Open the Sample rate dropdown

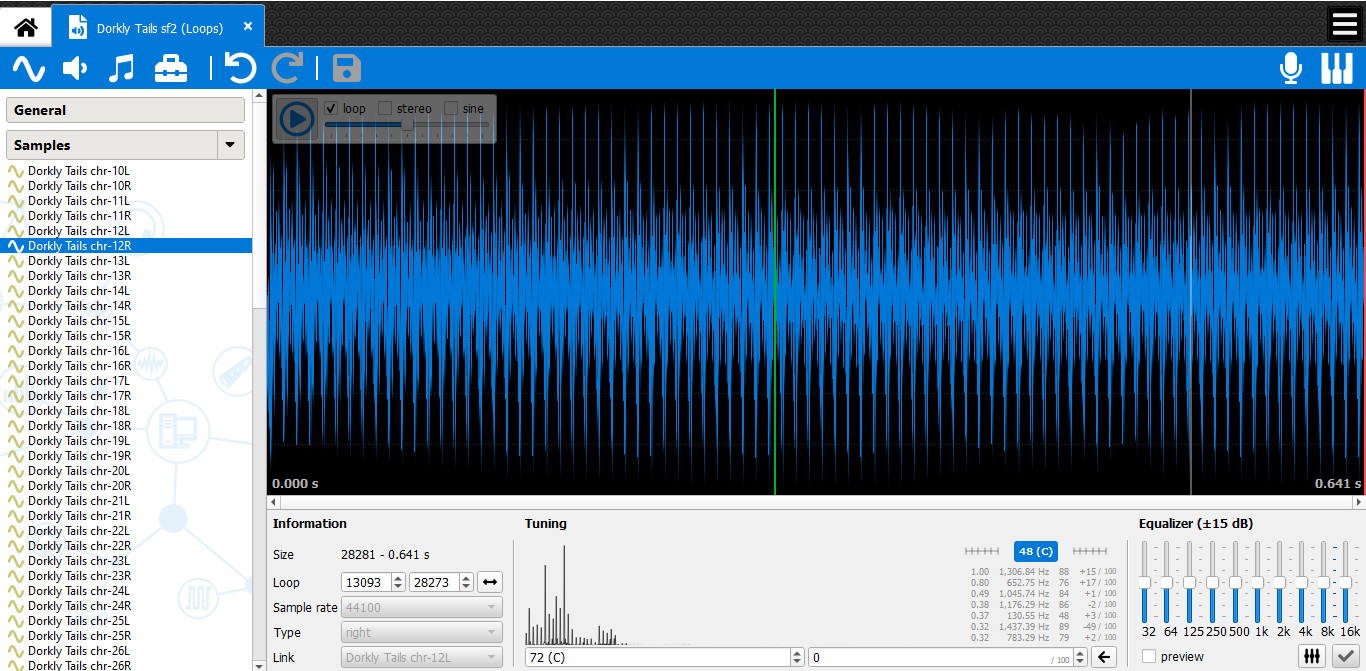click(422, 608)
